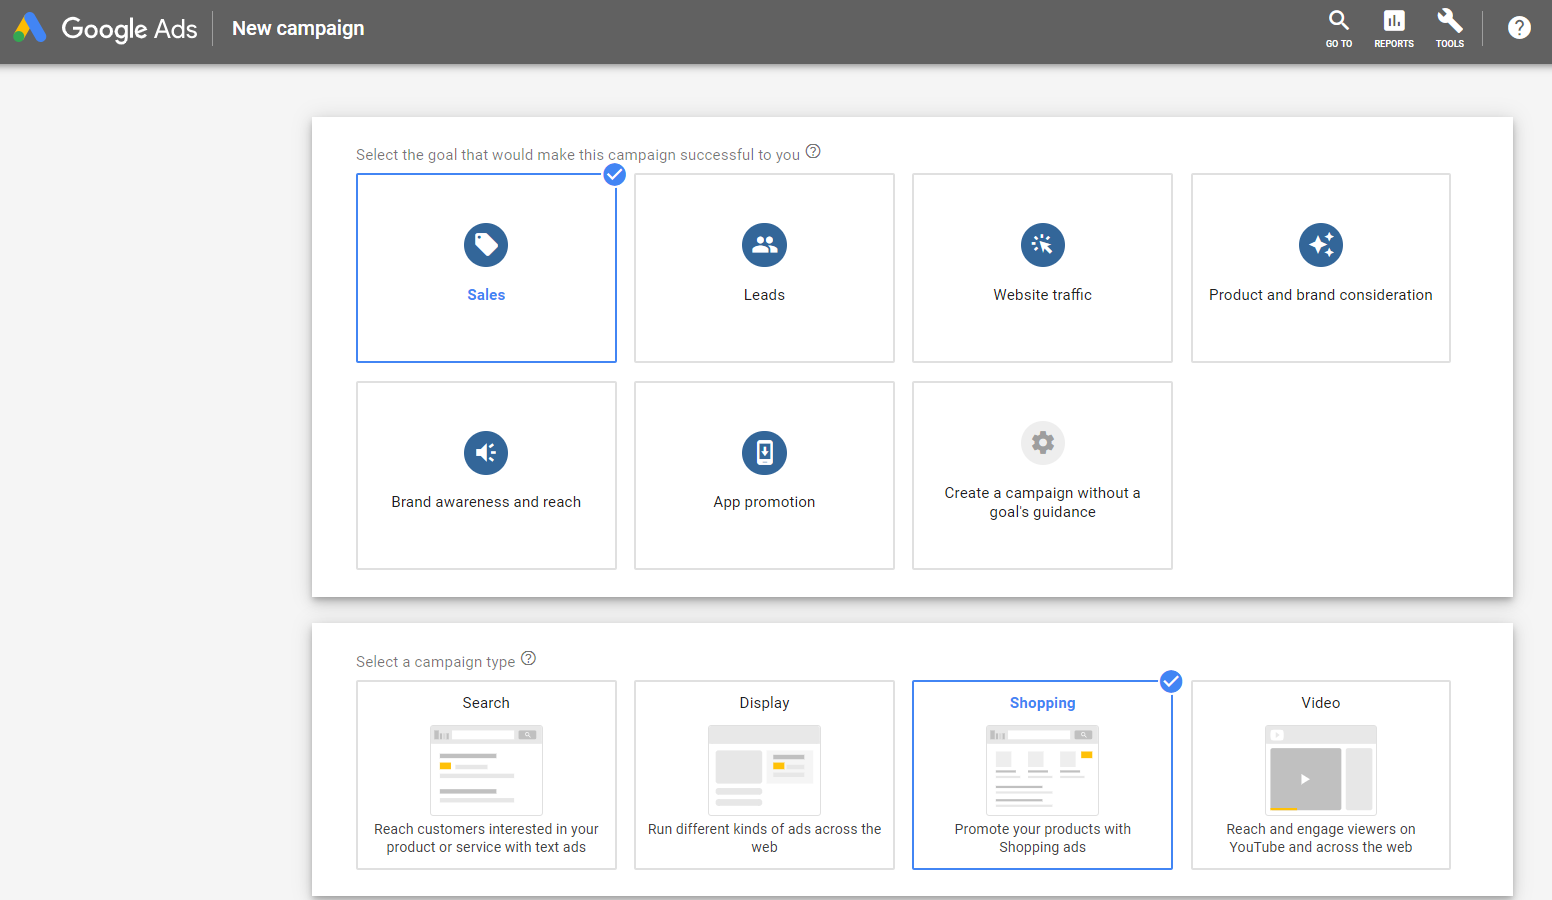Open the Tools wrench icon
The width and height of the screenshot is (1552, 900).
tap(1449, 28)
